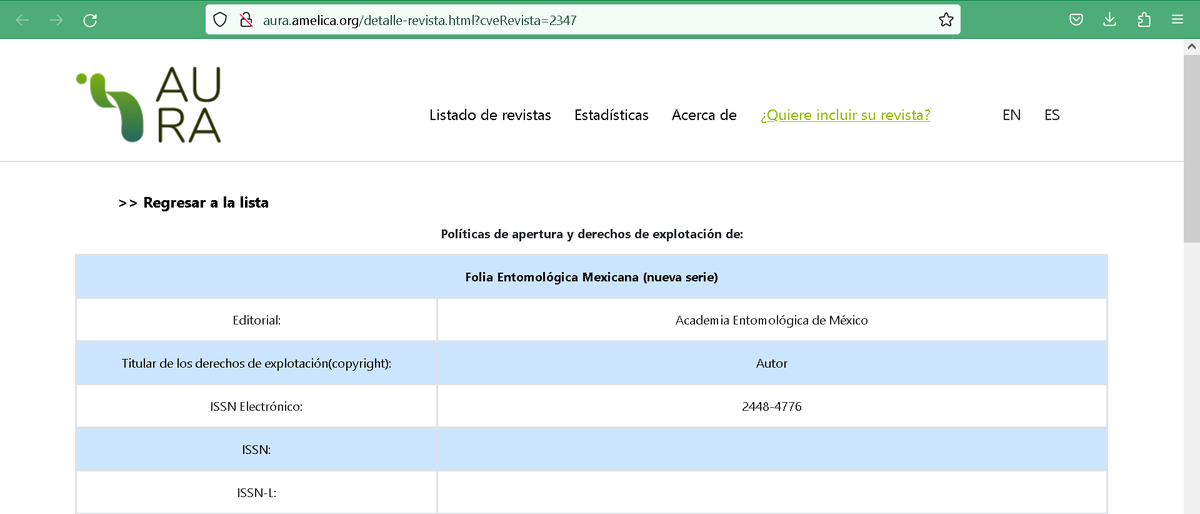Bookmark this page with the star icon
The height and width of the screenshot is (514, 1200).
click(x=946, y=20)
